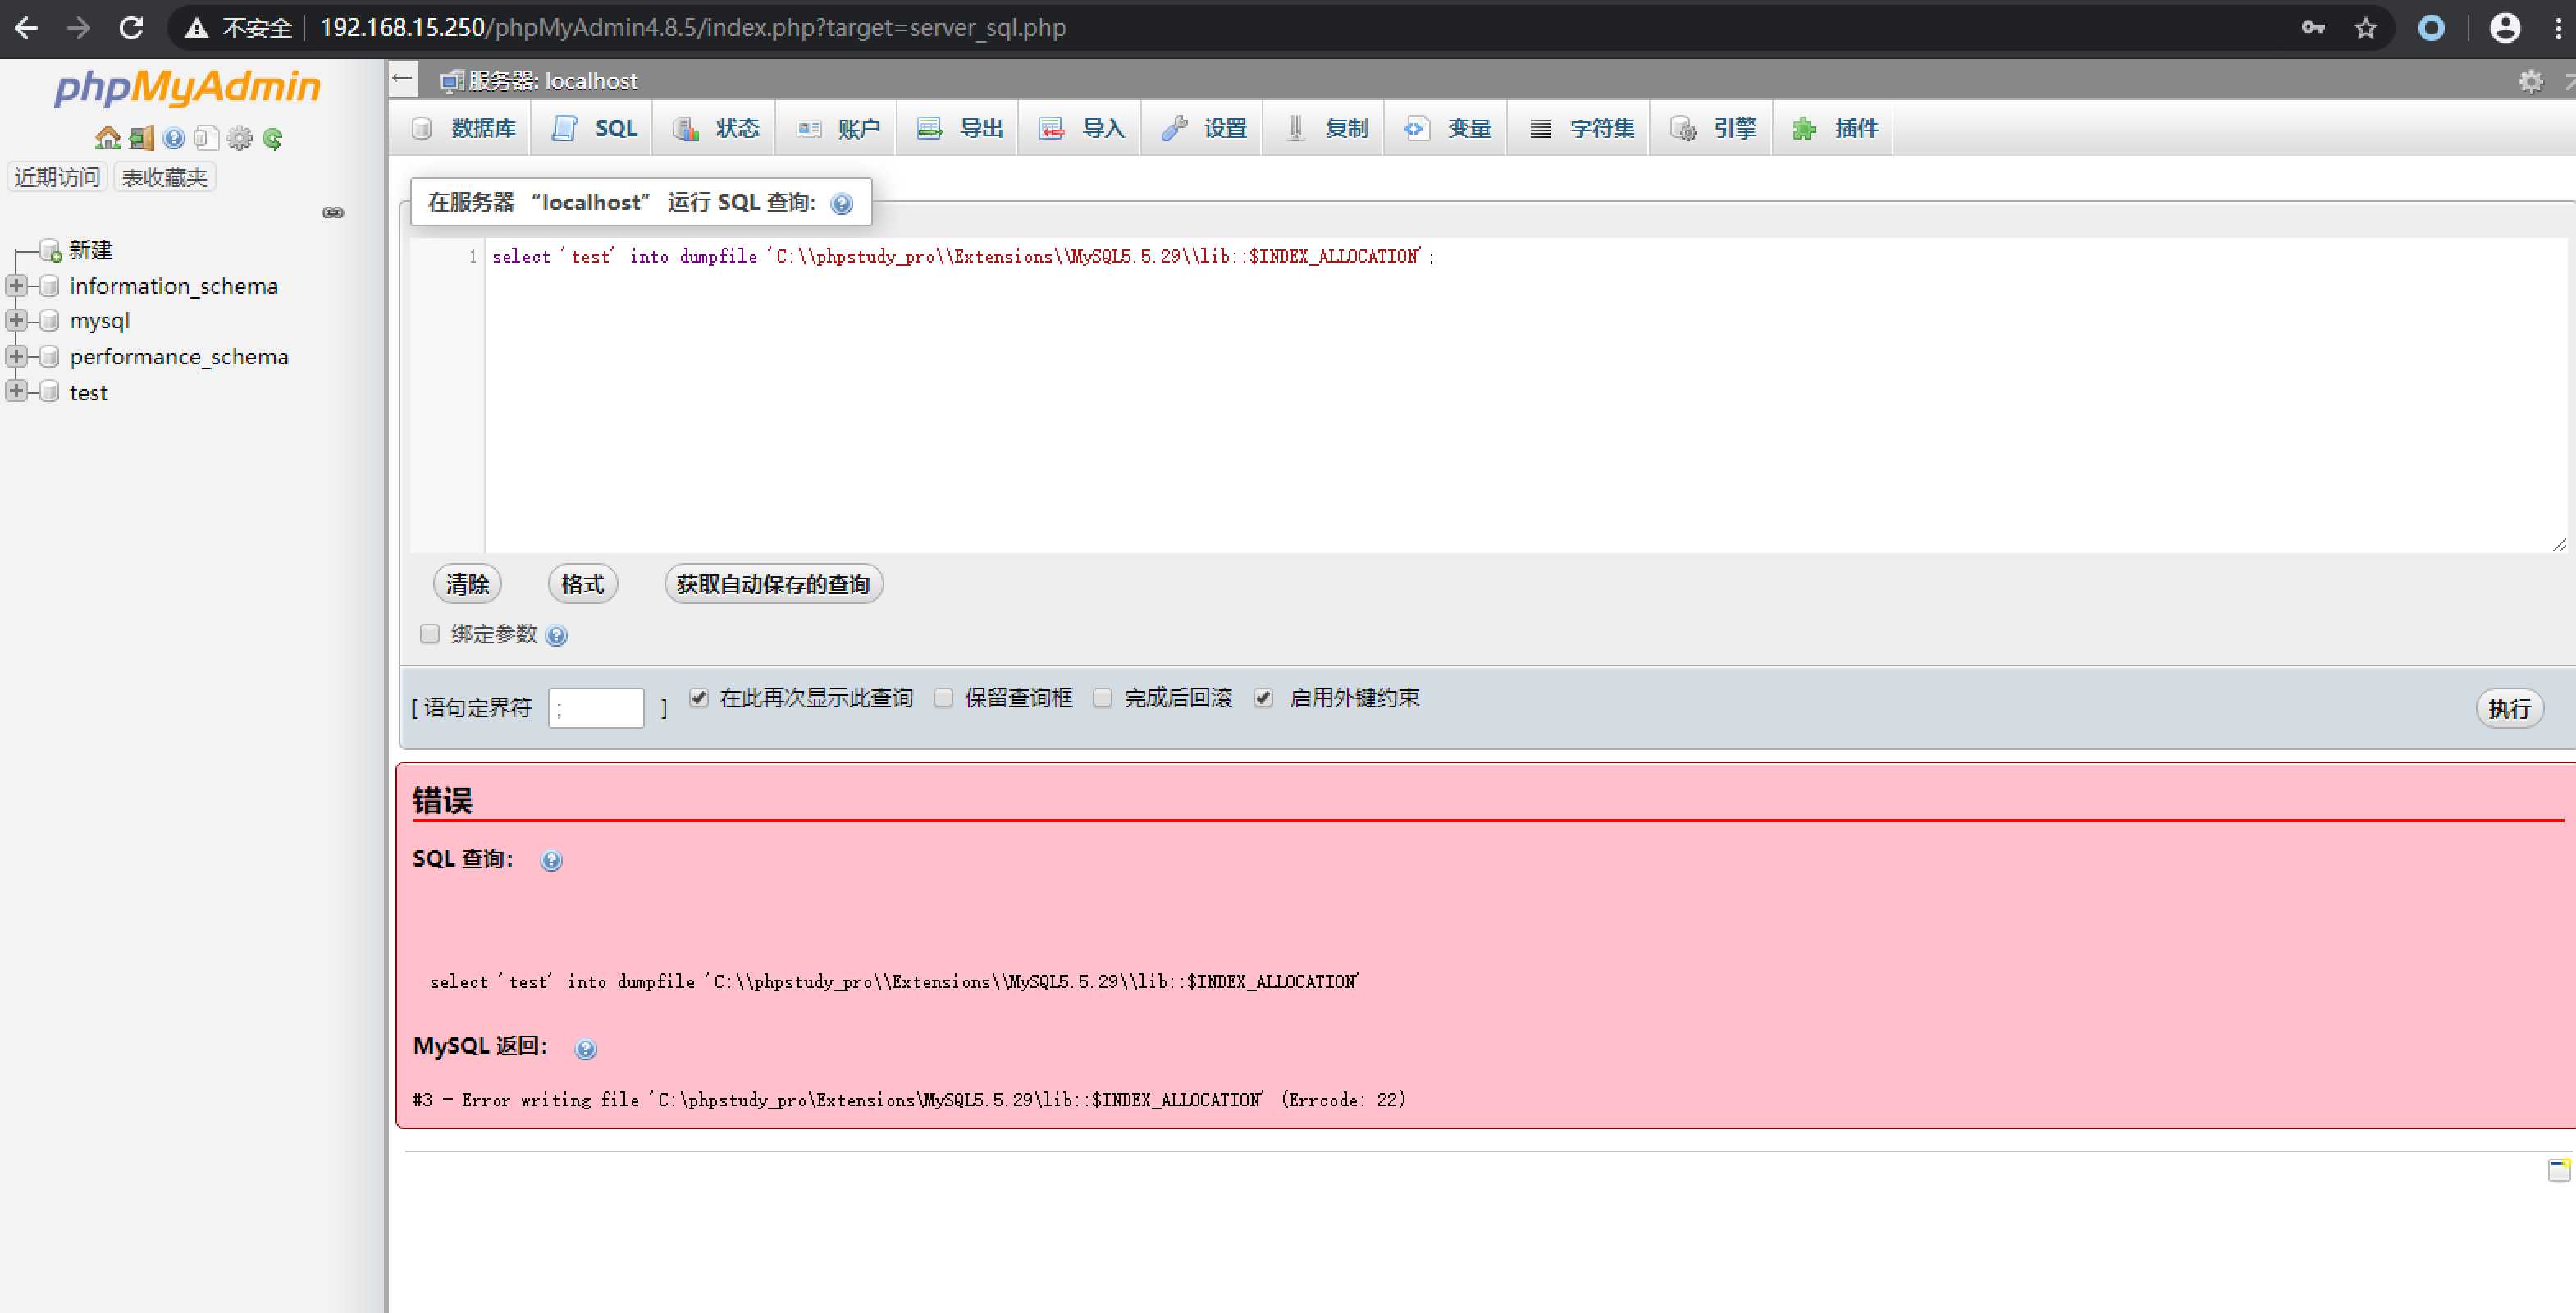Open page settings gear at top right
Screen dimensions: 2576x1313
[x=2530, y=81]
